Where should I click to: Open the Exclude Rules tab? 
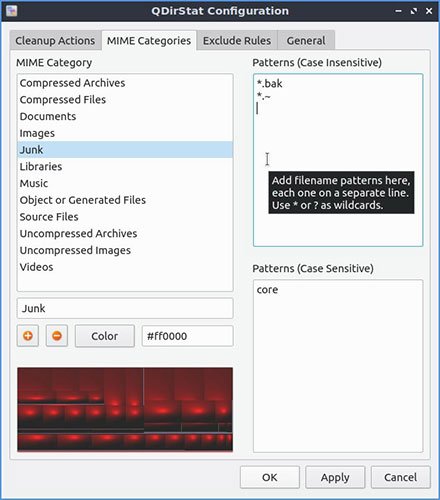tap(237, 41)
